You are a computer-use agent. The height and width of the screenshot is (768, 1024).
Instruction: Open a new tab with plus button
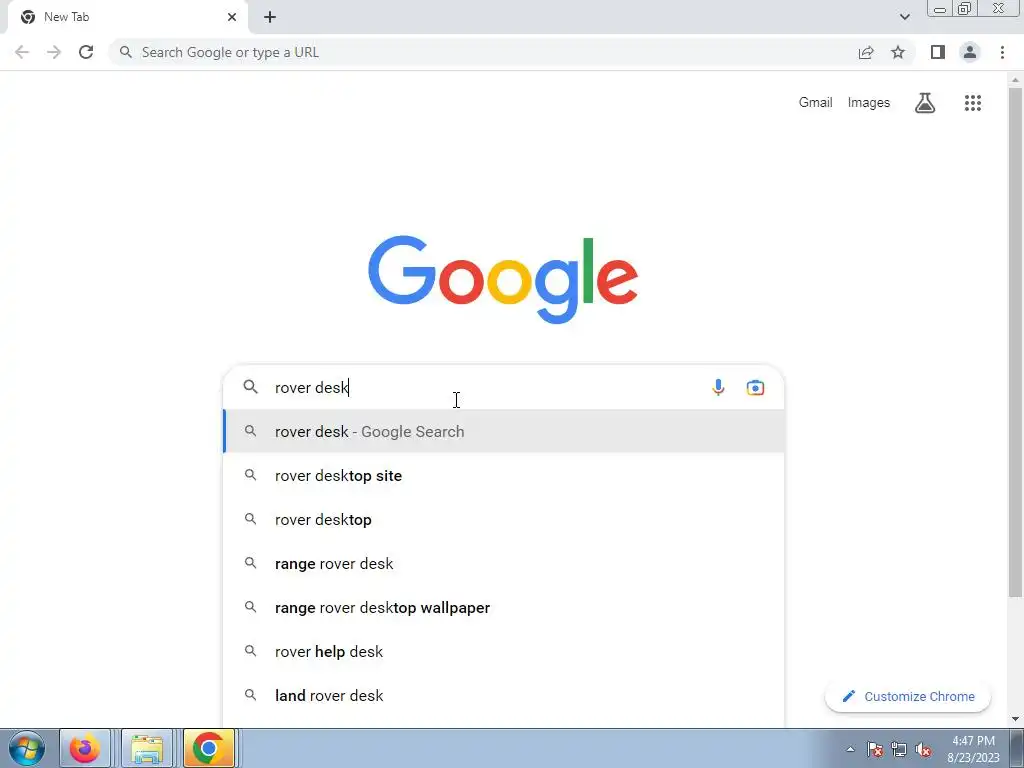(x=270, y=17)
